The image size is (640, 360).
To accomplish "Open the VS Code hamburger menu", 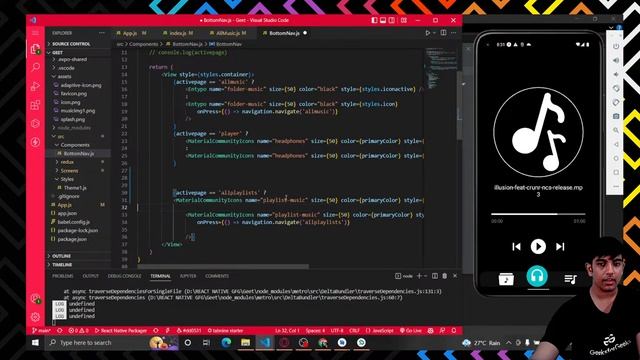I will pos(36,33).
